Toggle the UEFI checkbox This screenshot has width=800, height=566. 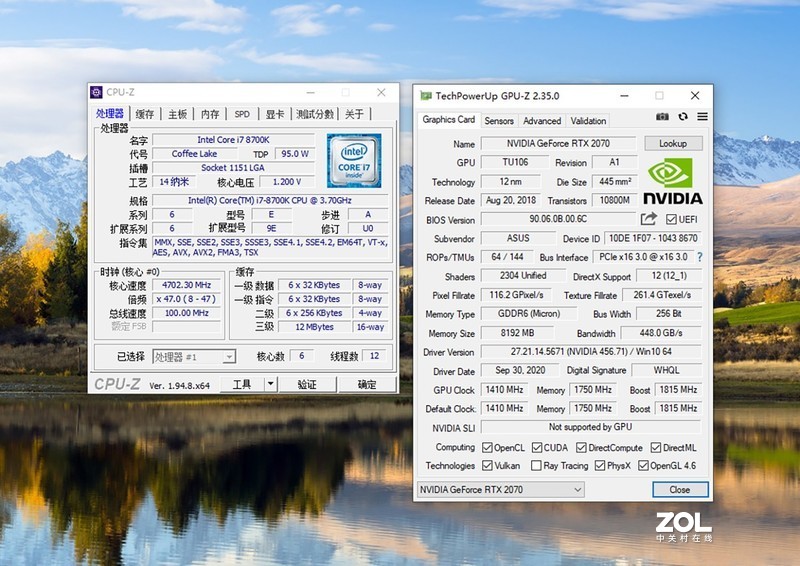pyautogui.click(x=671, y=219)
